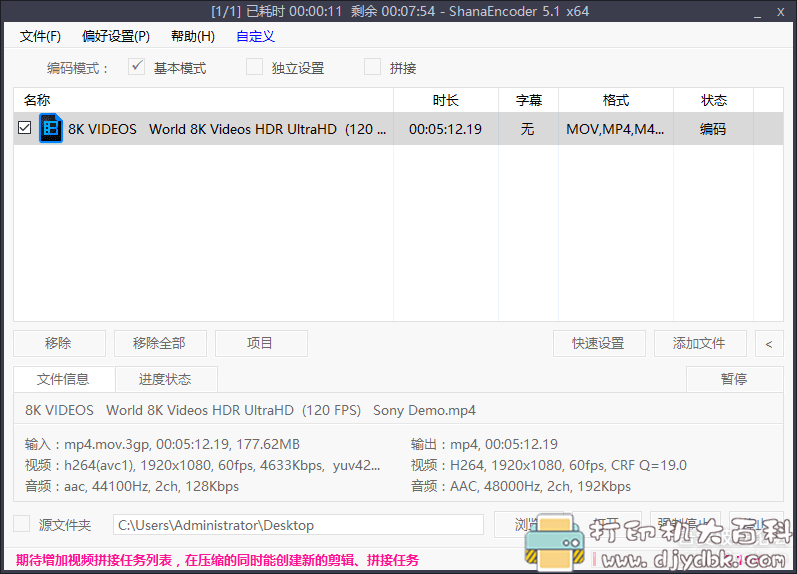The height and width of the screenshot is (574, 797).
Task: Enable the 拼接 checkbox
Action: click(372, 67)
